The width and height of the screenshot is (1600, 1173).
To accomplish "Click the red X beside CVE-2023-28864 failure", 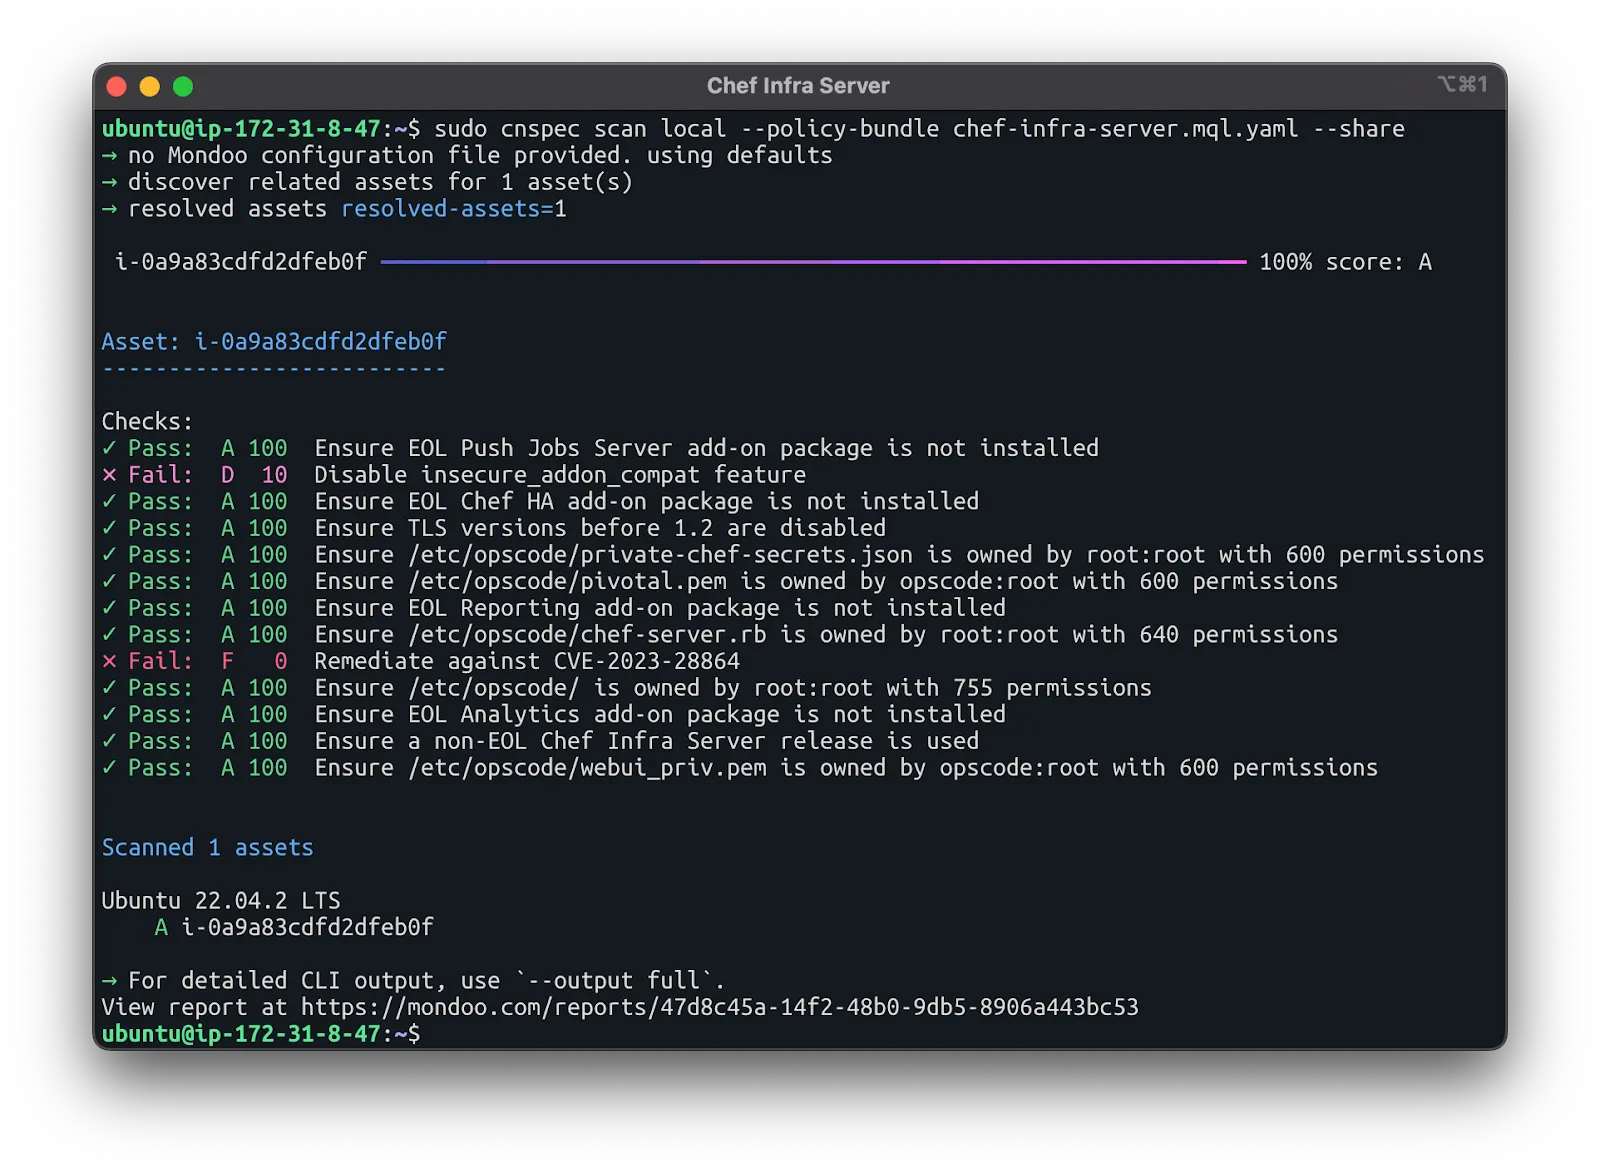I will pos(109,661).
